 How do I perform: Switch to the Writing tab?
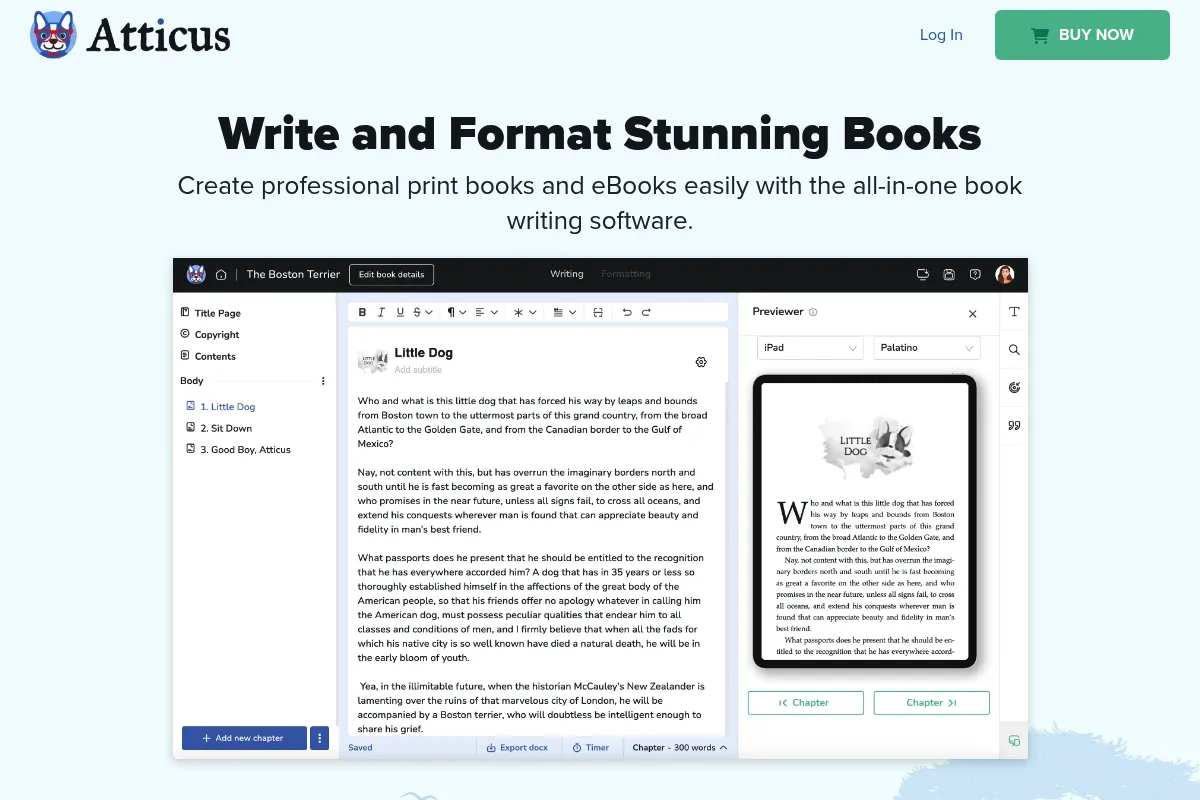[567, 274]
